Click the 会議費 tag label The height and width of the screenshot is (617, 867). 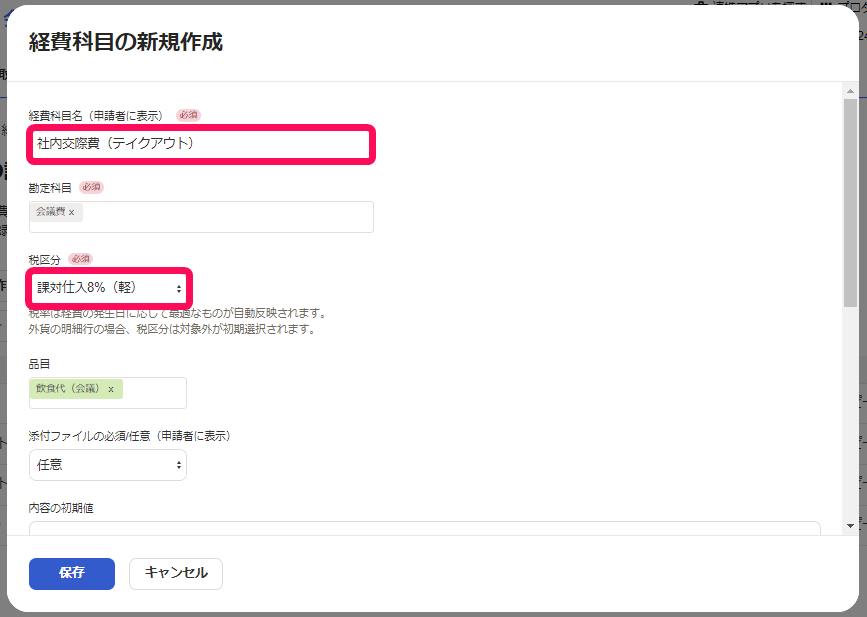[x=51, y=212]
